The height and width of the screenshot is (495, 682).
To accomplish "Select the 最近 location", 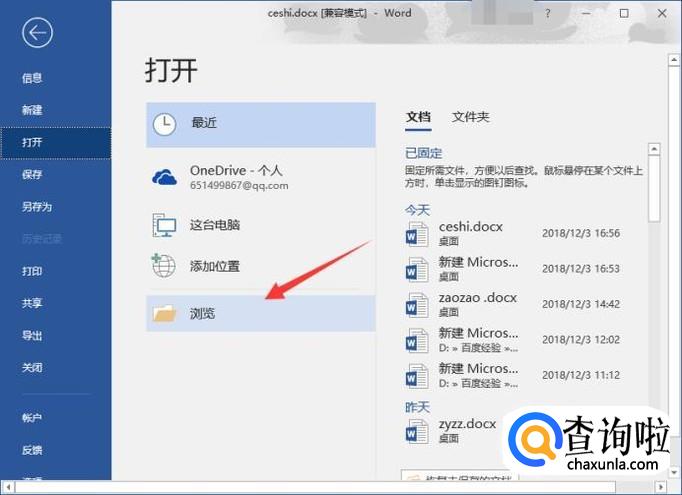I will click(261, 125).
